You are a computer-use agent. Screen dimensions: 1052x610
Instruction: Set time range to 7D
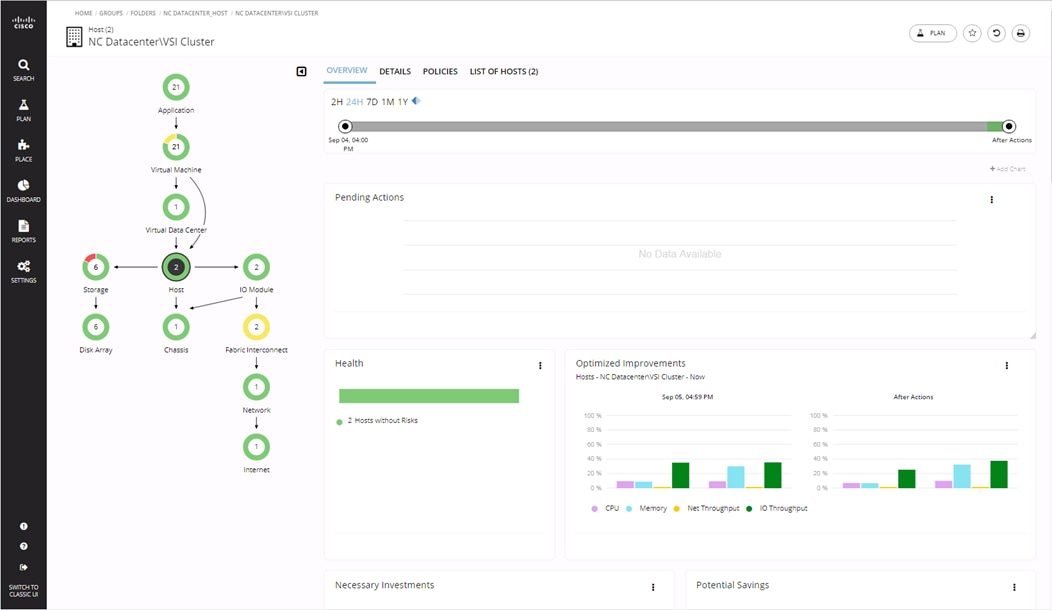(x=372, y=102)
